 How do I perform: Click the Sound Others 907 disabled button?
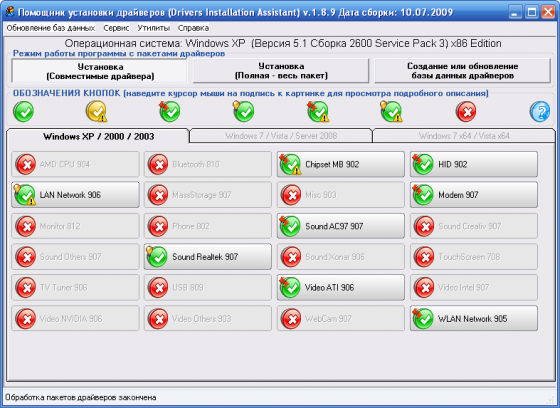coord(75,257)
